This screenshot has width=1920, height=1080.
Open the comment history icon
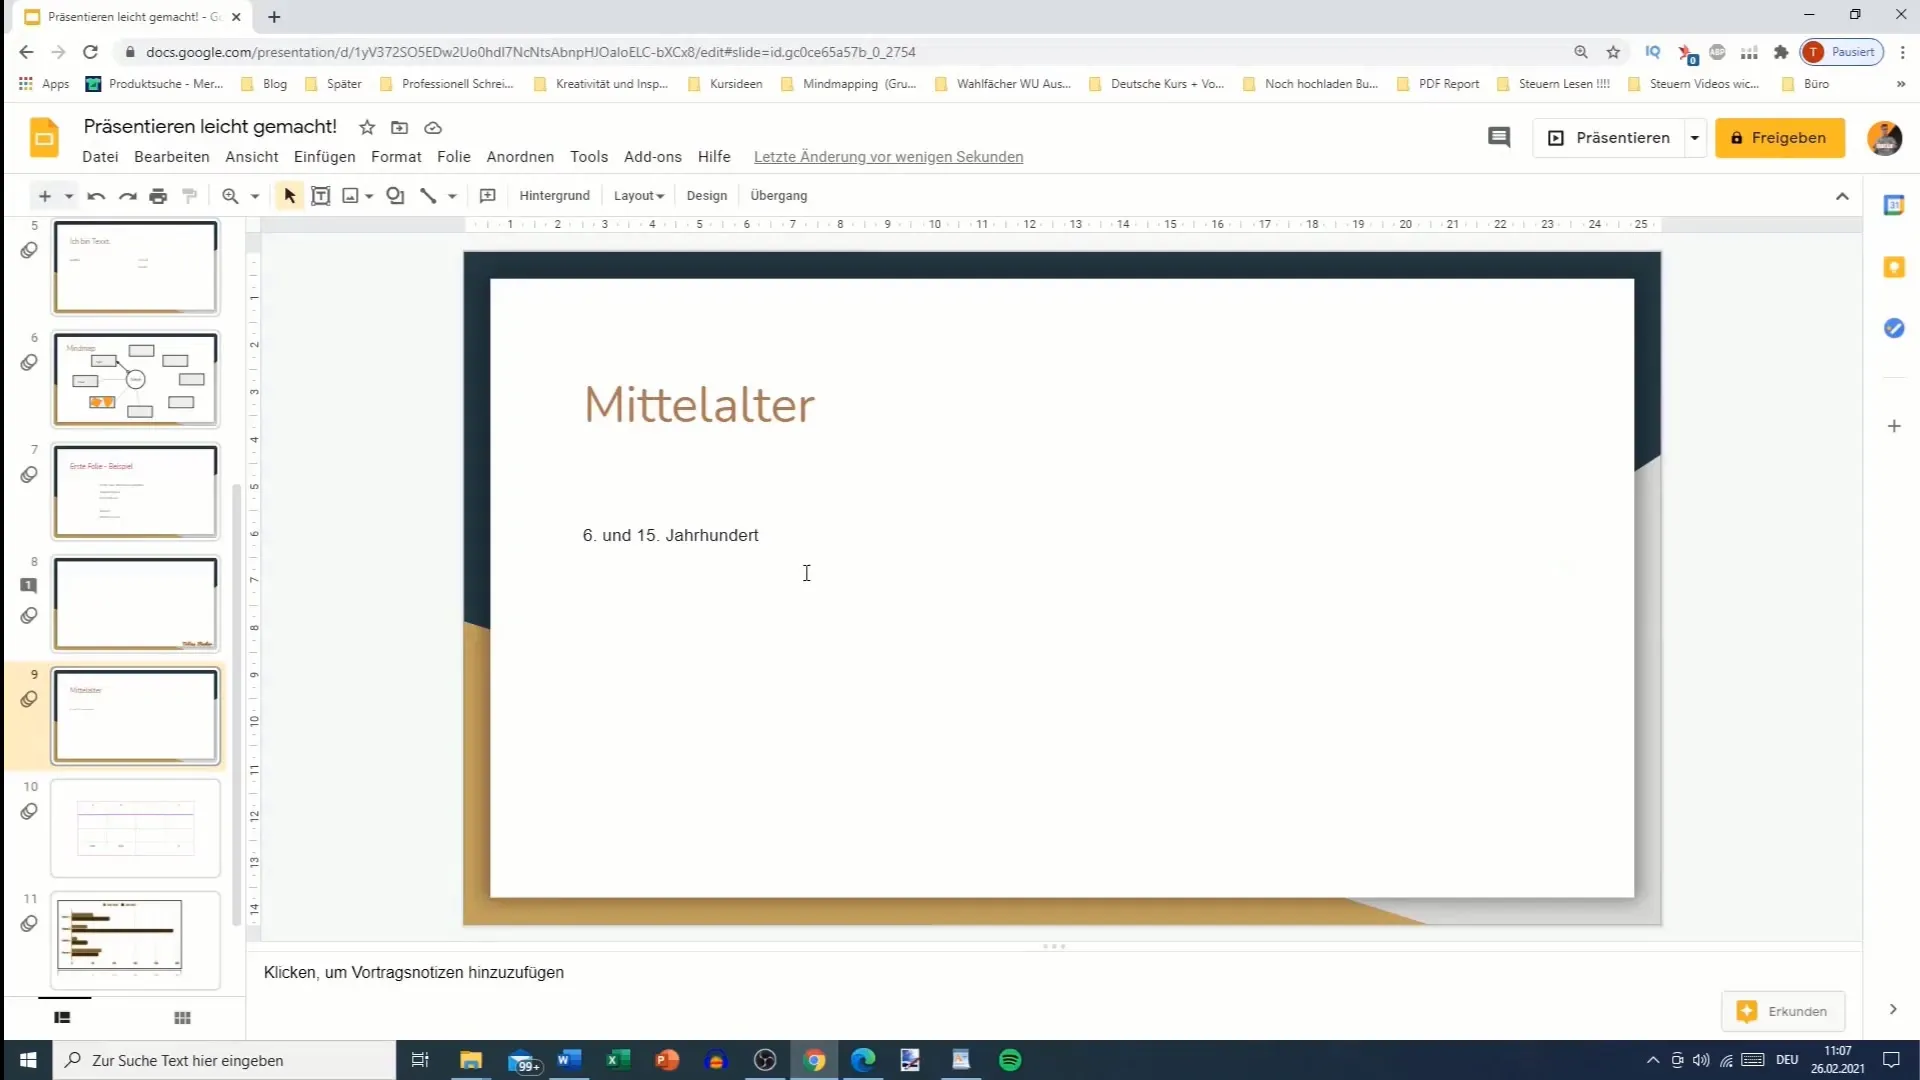(1498, 138)
